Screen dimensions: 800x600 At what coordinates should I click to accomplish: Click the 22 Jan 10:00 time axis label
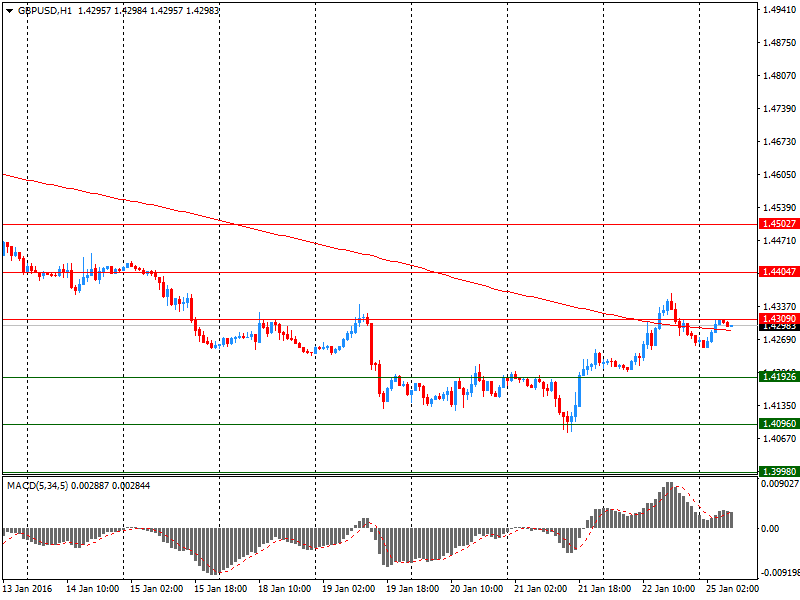(x=668, y=589)
